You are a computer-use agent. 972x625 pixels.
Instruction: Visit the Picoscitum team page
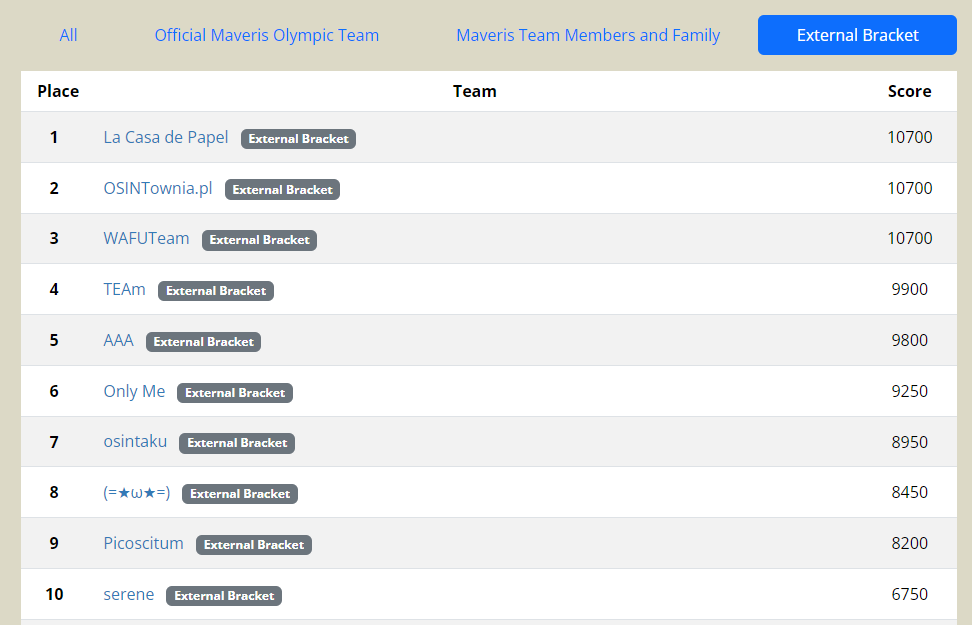pyautogui.click(x=143, y=544)
